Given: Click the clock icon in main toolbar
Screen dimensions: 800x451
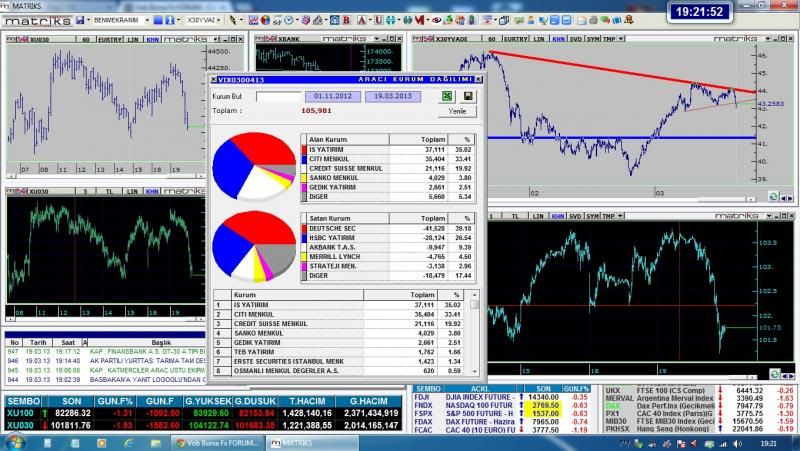Looking at the screenshot, I should [289, 20].
